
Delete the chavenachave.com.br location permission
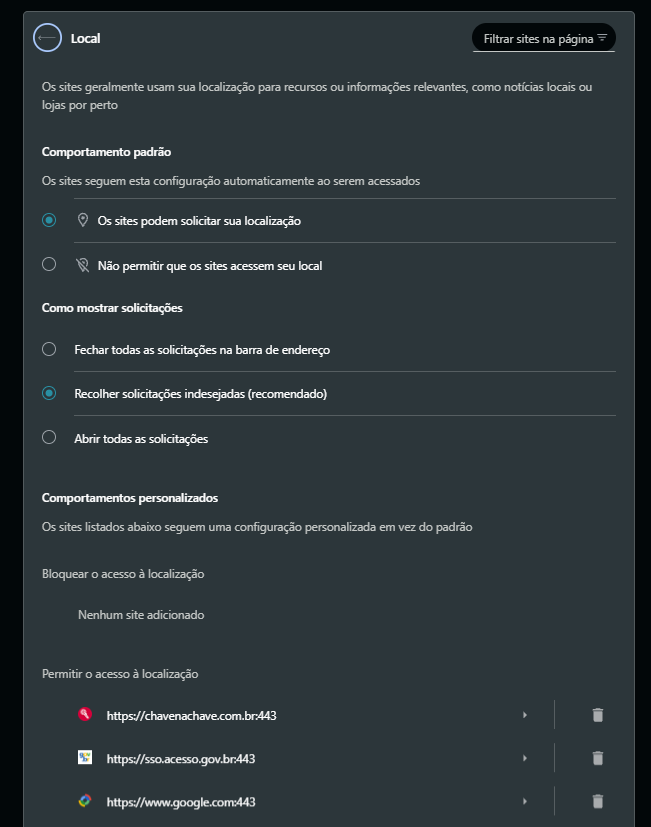click(x=597, y=715)
